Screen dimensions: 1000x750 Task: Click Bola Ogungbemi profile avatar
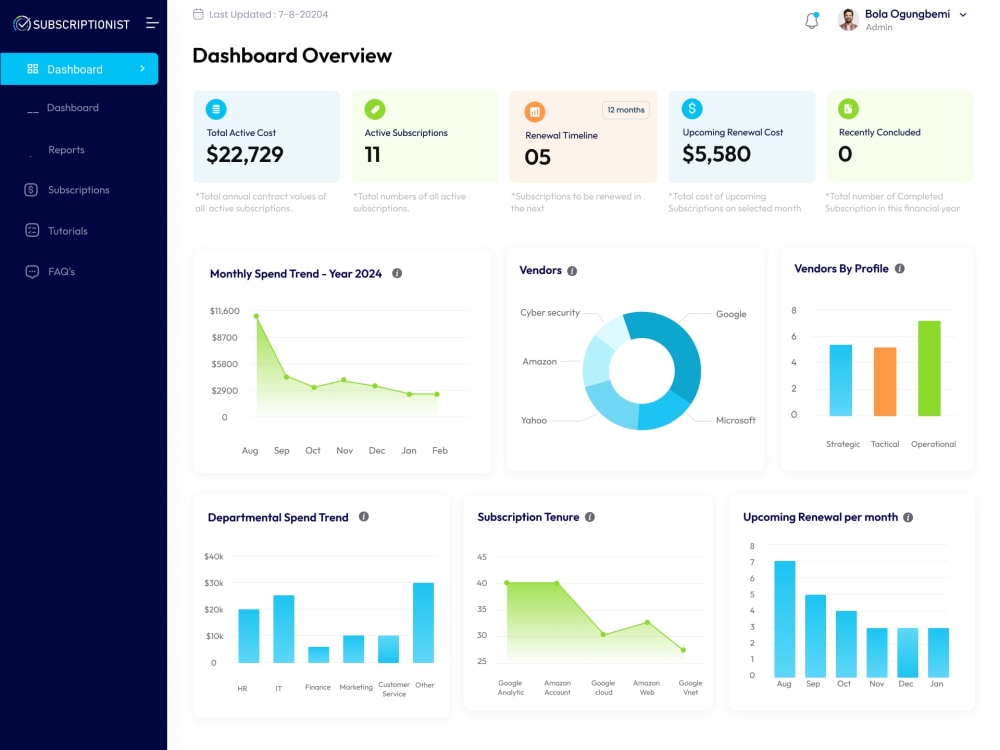[x=848, y=20]
